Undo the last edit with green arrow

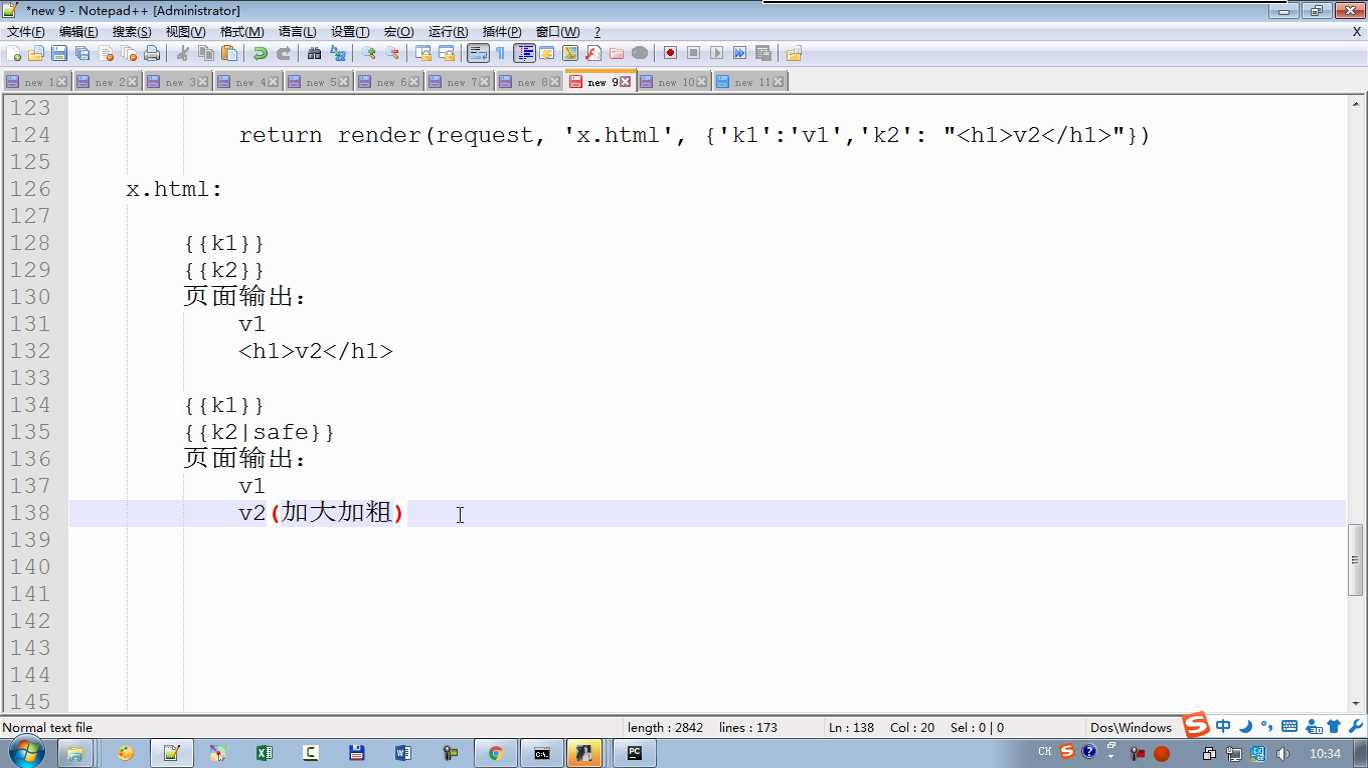click(260, 53)
